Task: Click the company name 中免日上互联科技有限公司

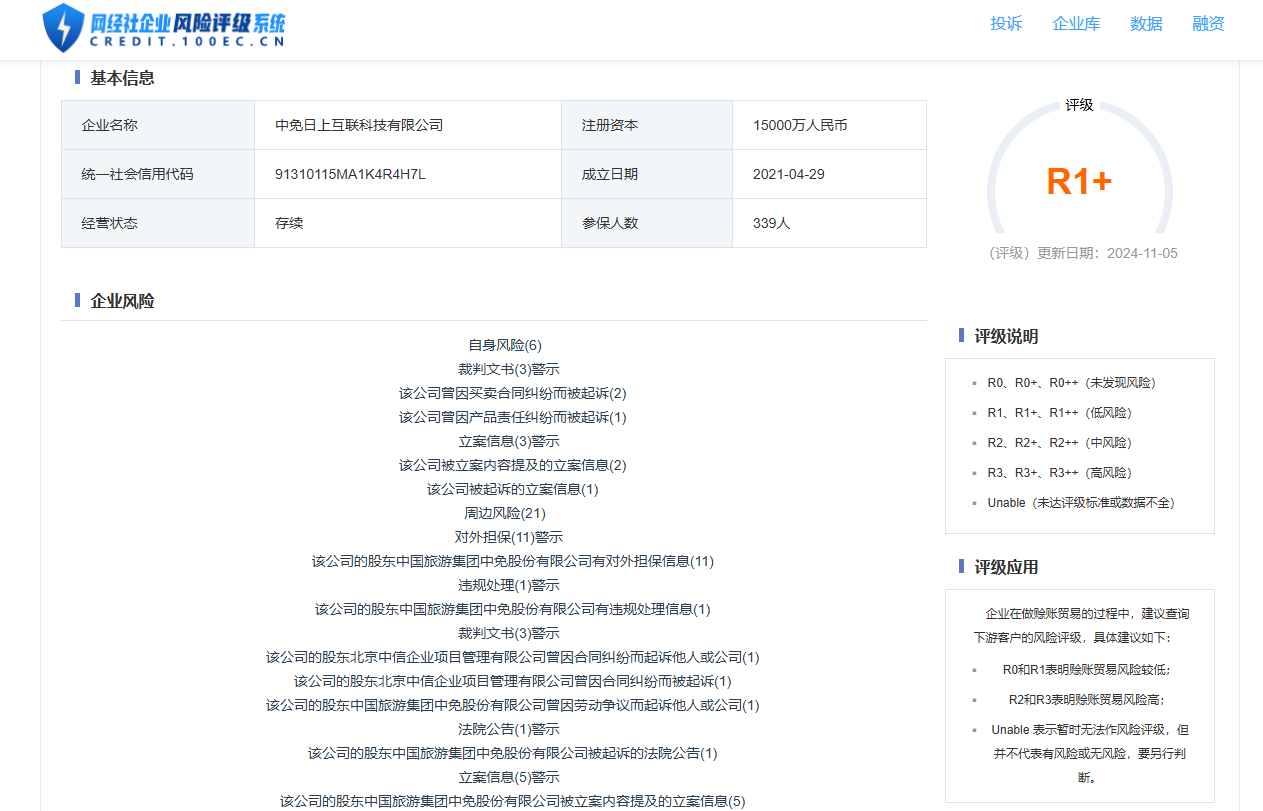Action: [x=359, y=125]
